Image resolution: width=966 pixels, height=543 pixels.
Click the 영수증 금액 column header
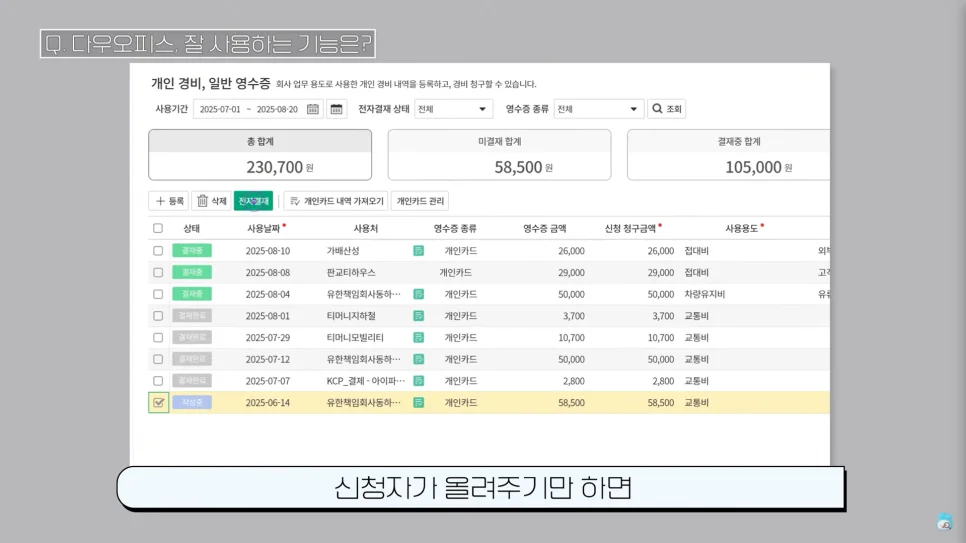pyautogui.click(x=545, y=228)
